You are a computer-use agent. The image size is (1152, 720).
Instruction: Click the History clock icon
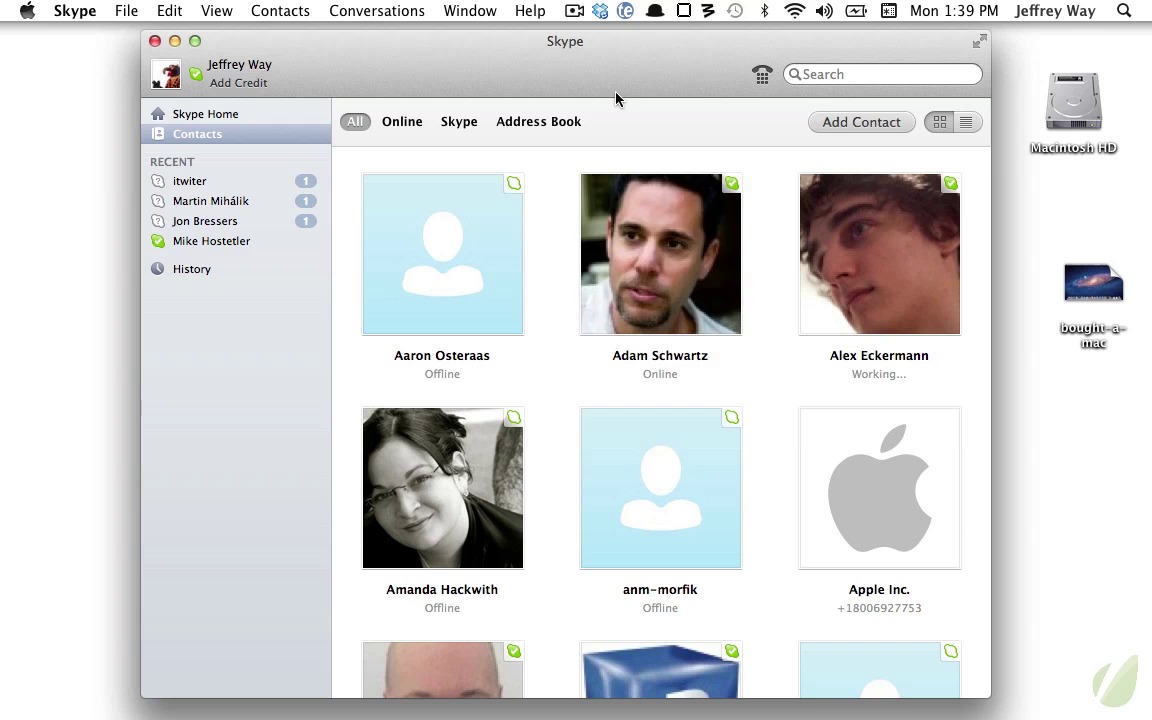click(x=157, y=268)
